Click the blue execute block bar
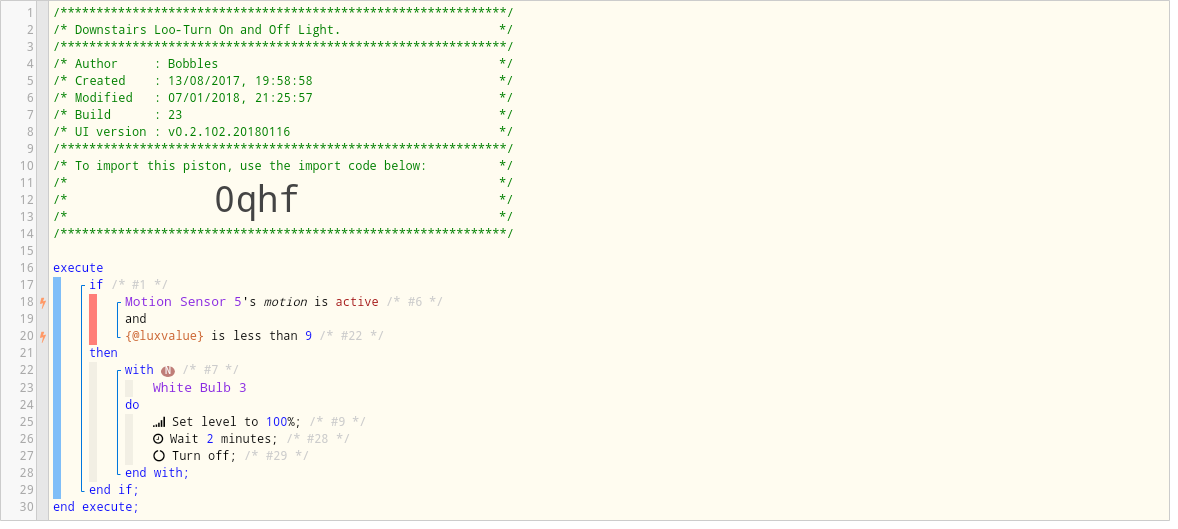The width and height of the screenshot is (1178, 529). tap(57, 388)
